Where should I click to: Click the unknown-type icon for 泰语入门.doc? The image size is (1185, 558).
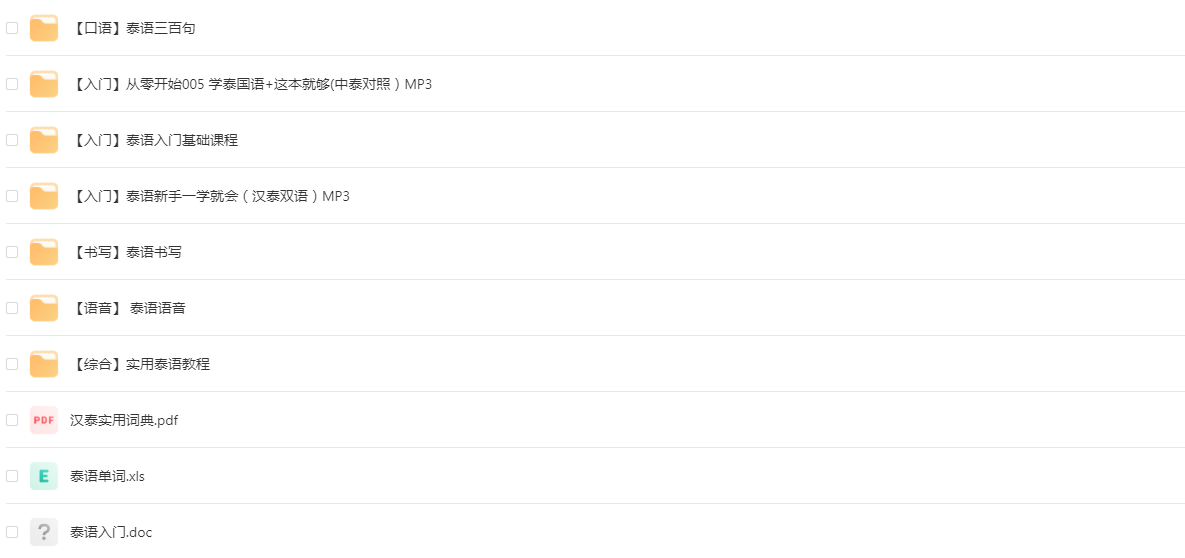click(x=44, y=532)
